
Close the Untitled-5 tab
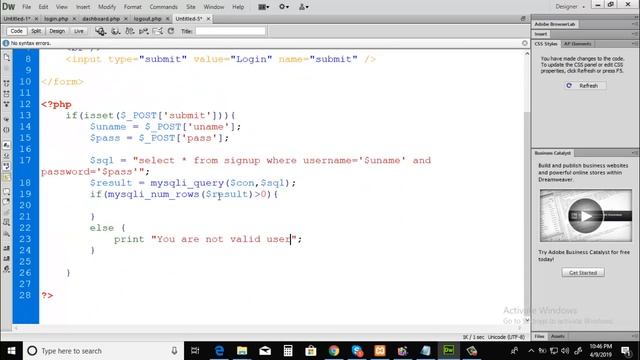208,19
